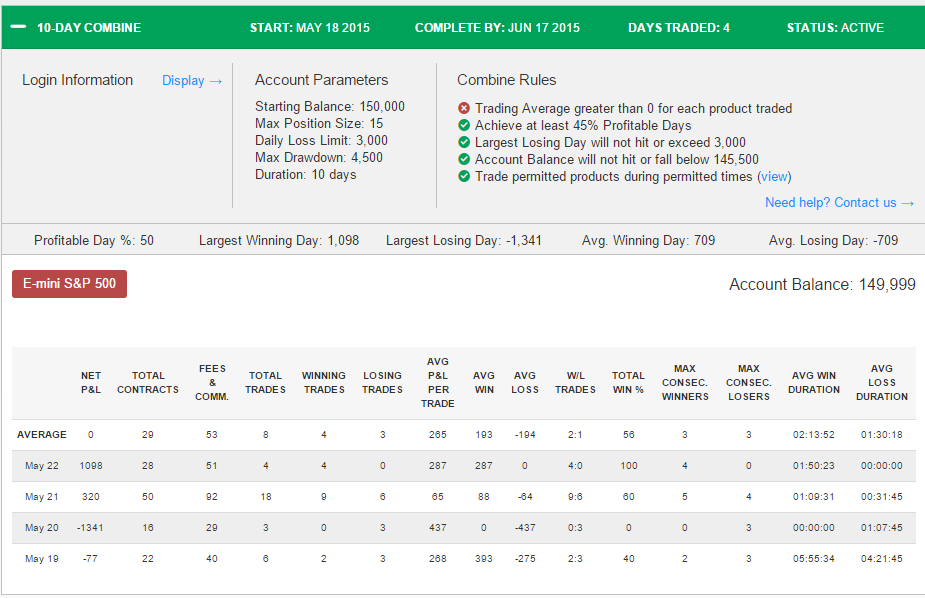Viewport: 925px width, 598px height.
Task: Click the DAYS TRADED: 4 header text
Action: pyautogui.click(x=679, y=28)
